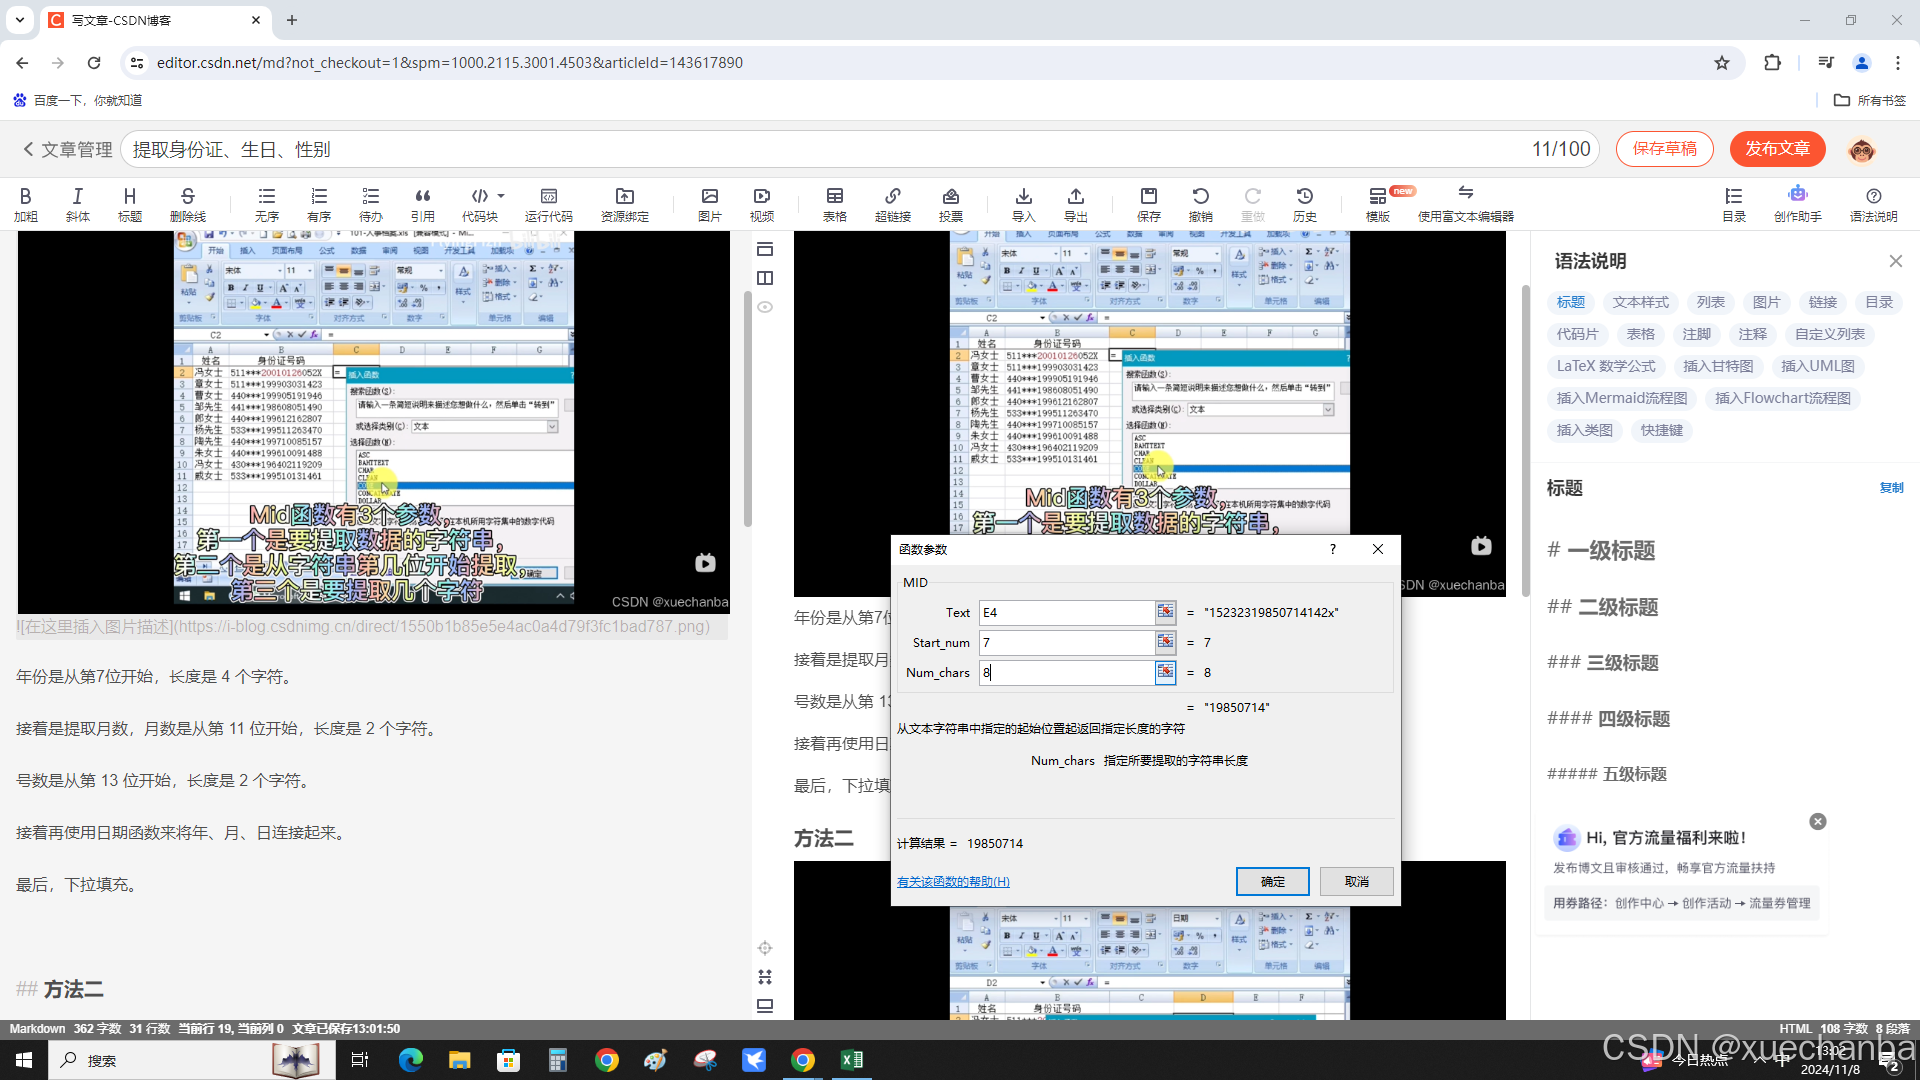Image resolution: width=1920 pixels, height=1080 pixels.
Task: Open the creation assistant (创作助手) icon
Action: point(1797,203)
